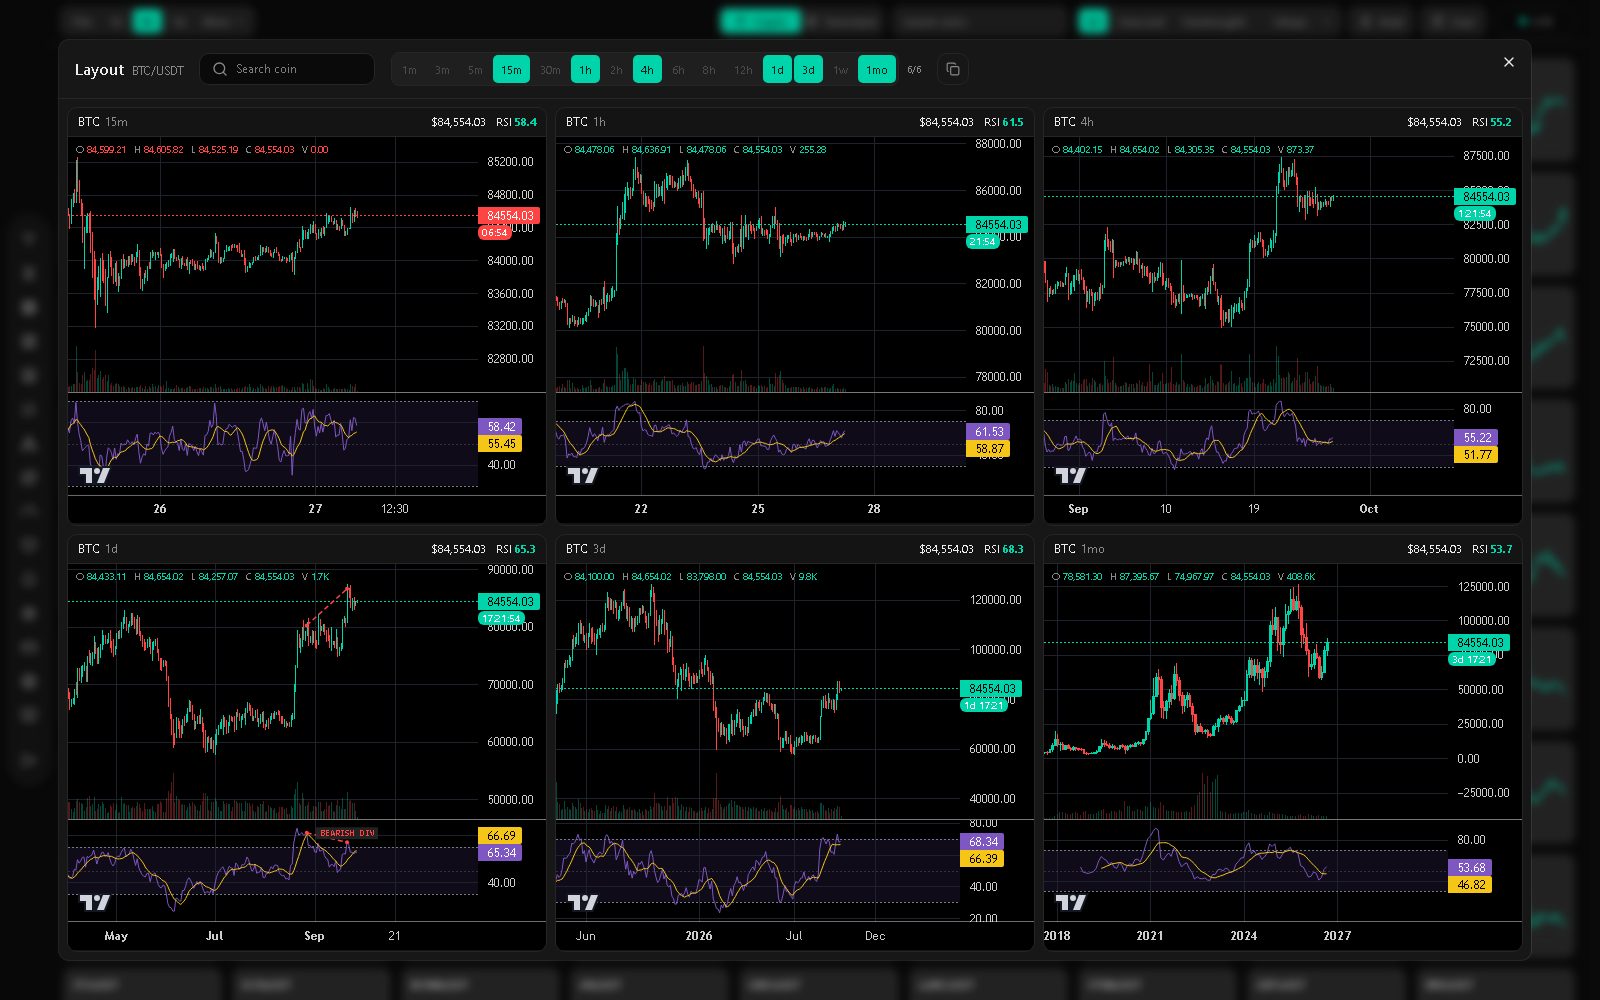The height and width of the screenshot is (1000, 1600).
Task: Enable the 1w timeframe
Action: pos(840,70)
